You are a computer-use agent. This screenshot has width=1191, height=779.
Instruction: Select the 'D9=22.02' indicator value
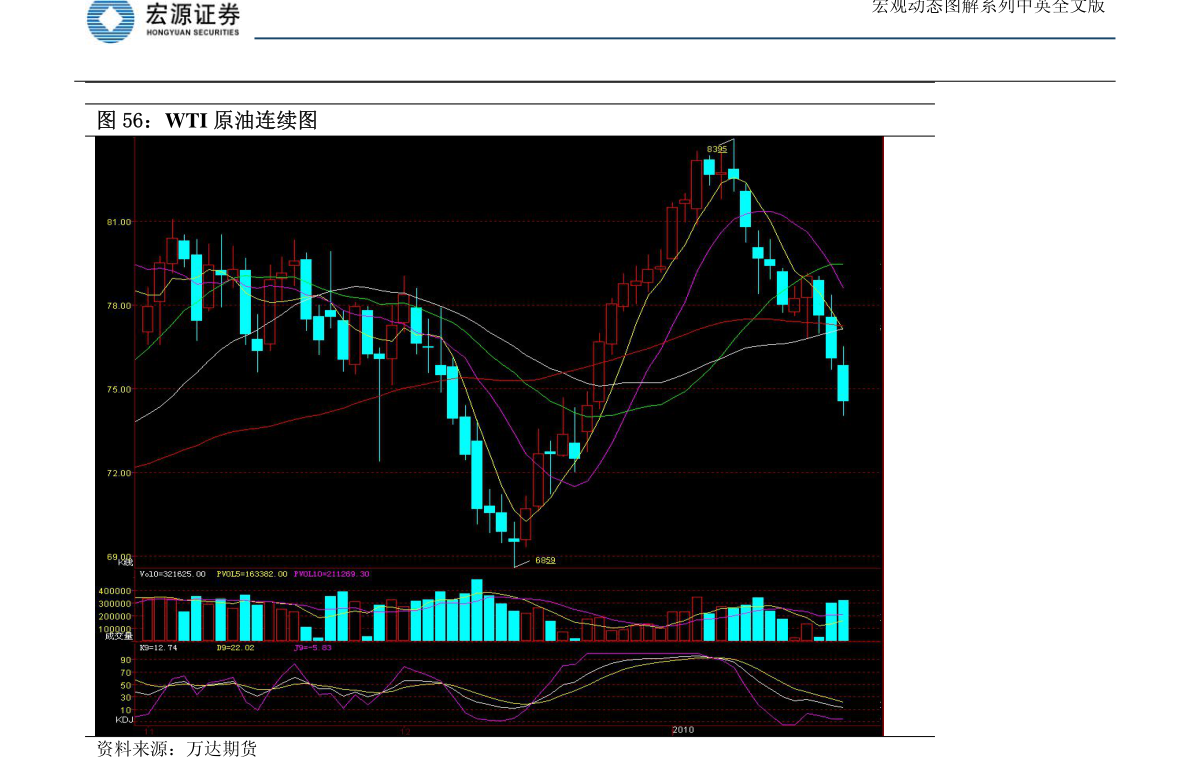tap(235, 648)
